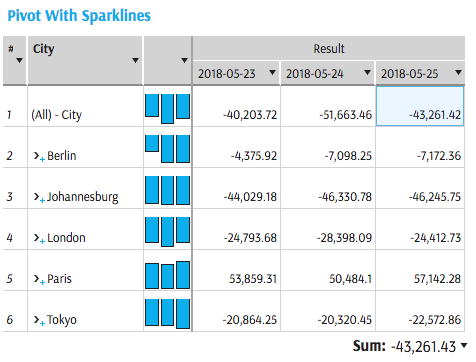Select Tokyo cell -22,572.86

click(420, 312)
